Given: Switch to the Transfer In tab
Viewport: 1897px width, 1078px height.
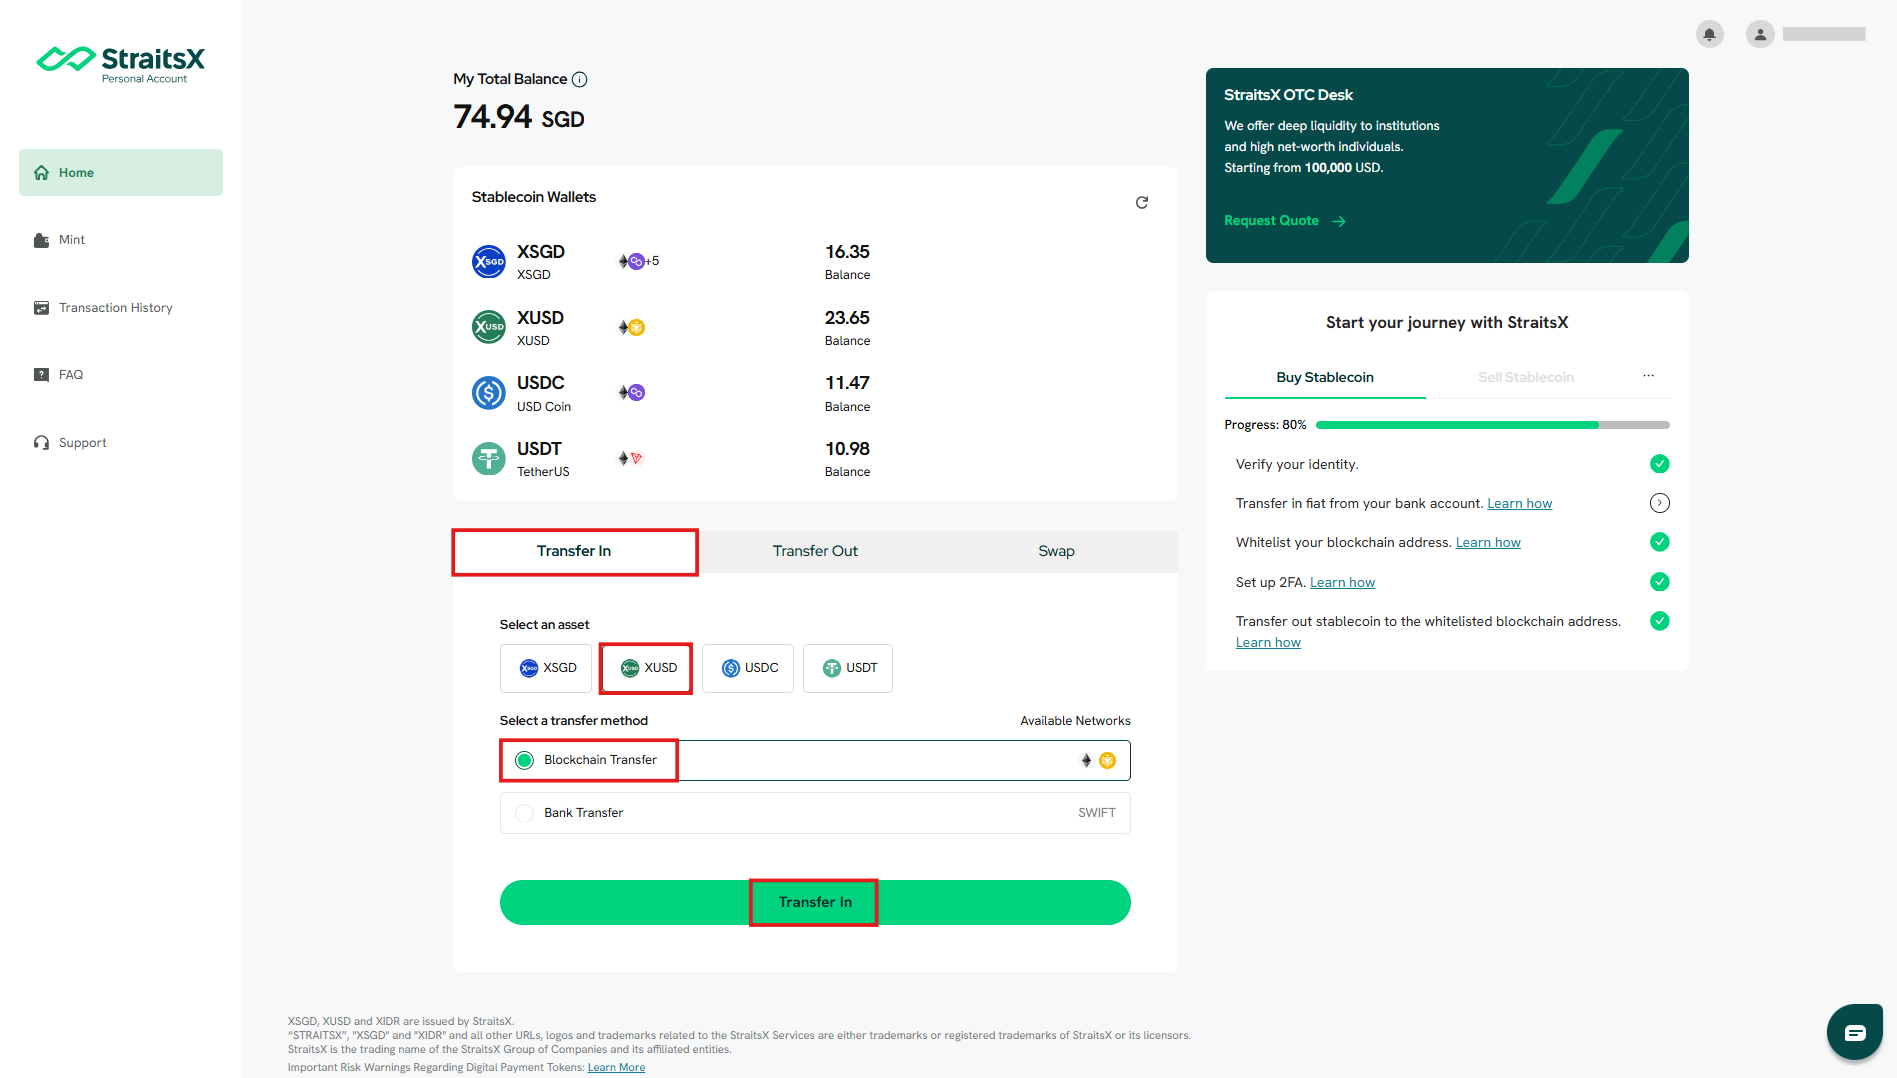Looking at the screenshot, I should click(x=574, y=552).
